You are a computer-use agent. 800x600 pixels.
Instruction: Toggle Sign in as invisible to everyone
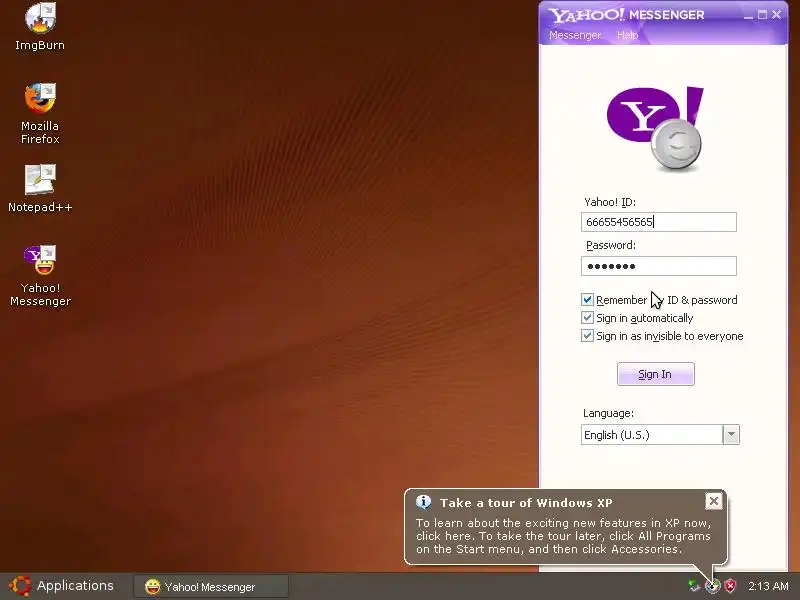point(587,336)
